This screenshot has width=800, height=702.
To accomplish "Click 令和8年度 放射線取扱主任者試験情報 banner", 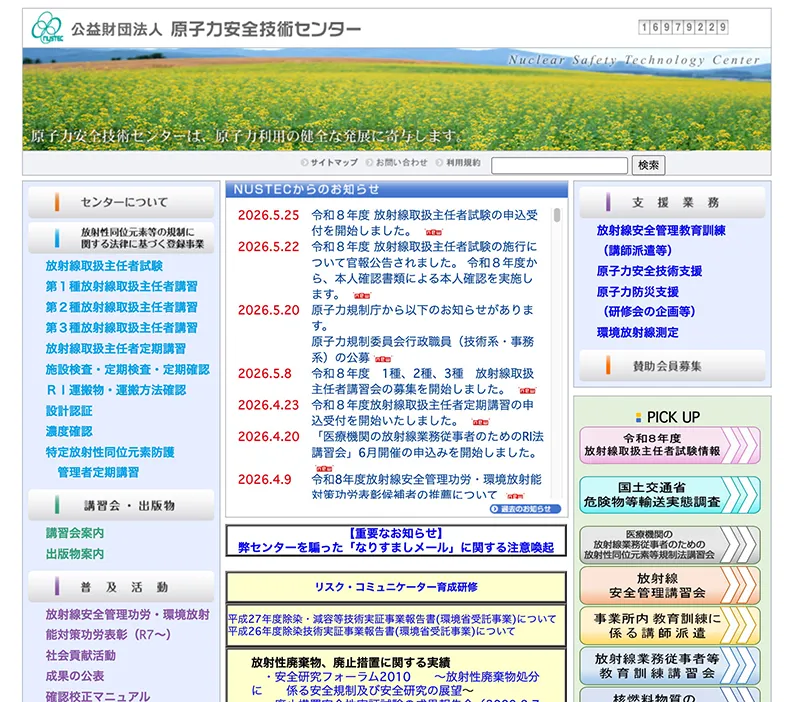I will pyautogui.click(x=670, y=445).
